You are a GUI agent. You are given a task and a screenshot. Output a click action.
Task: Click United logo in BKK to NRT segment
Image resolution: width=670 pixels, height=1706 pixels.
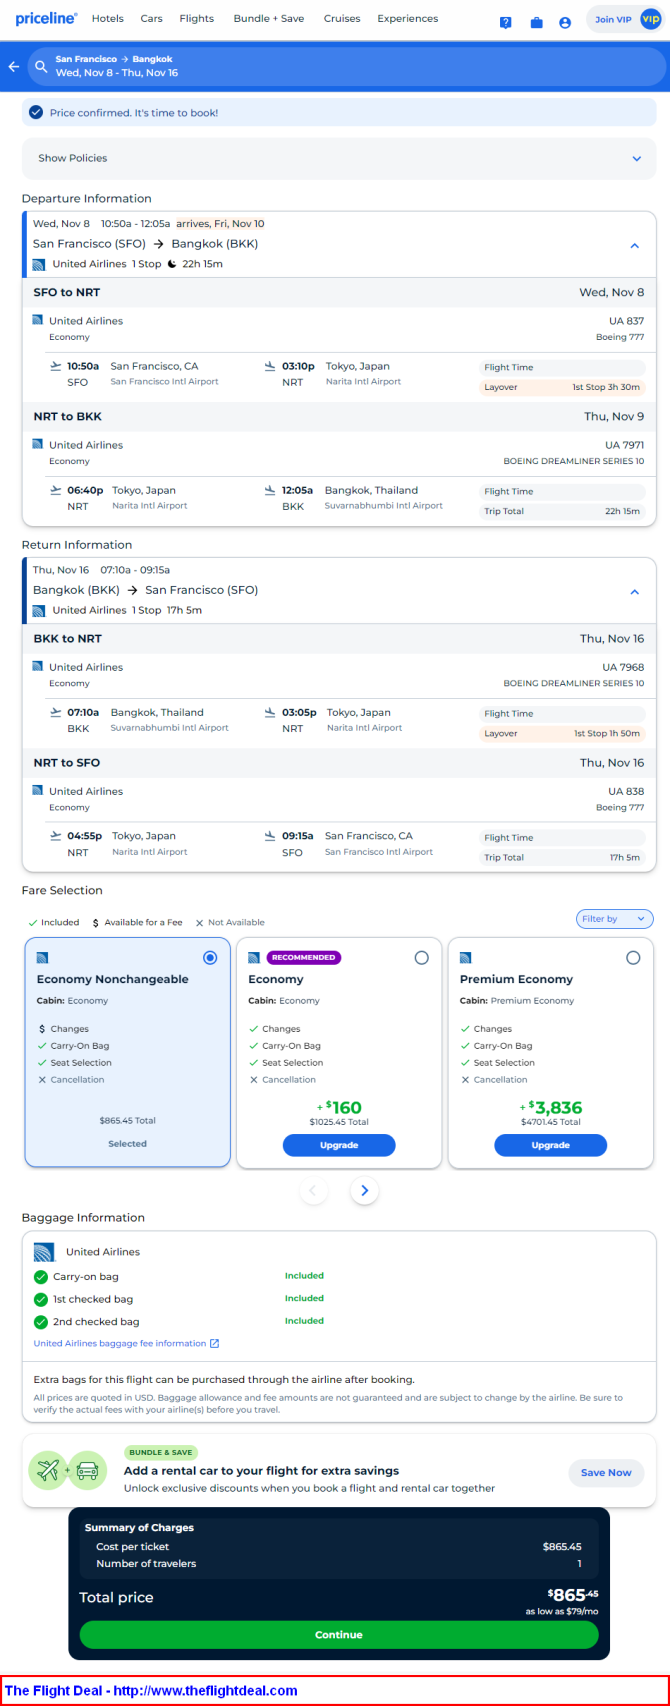click(x=38, y=666)
